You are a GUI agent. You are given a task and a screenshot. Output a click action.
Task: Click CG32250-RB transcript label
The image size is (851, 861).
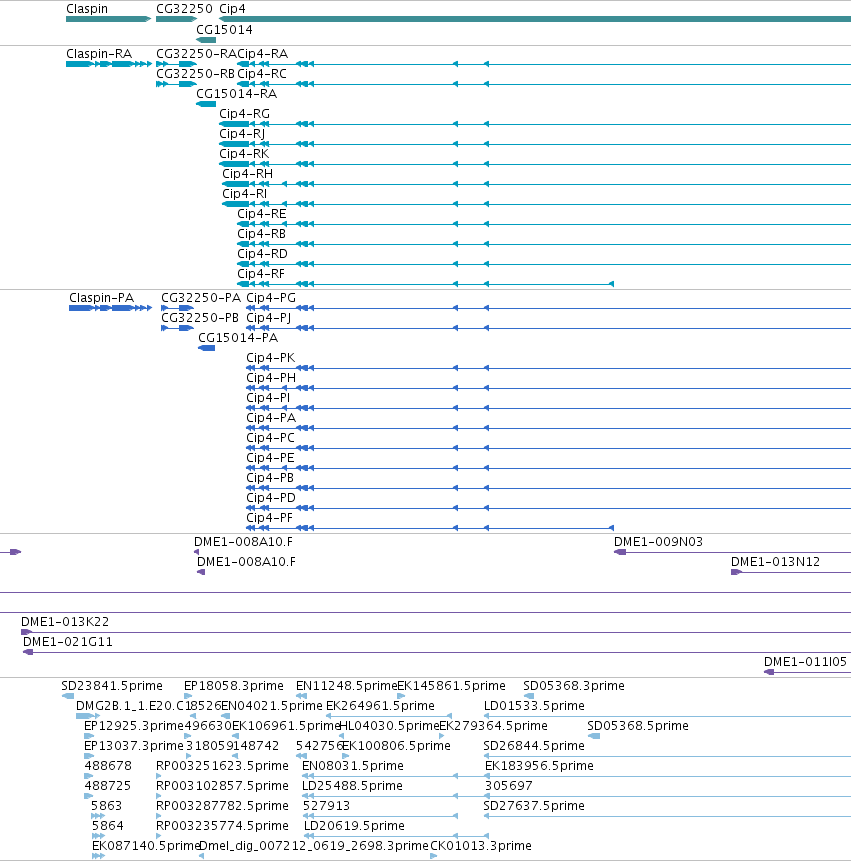click(195, 74)
